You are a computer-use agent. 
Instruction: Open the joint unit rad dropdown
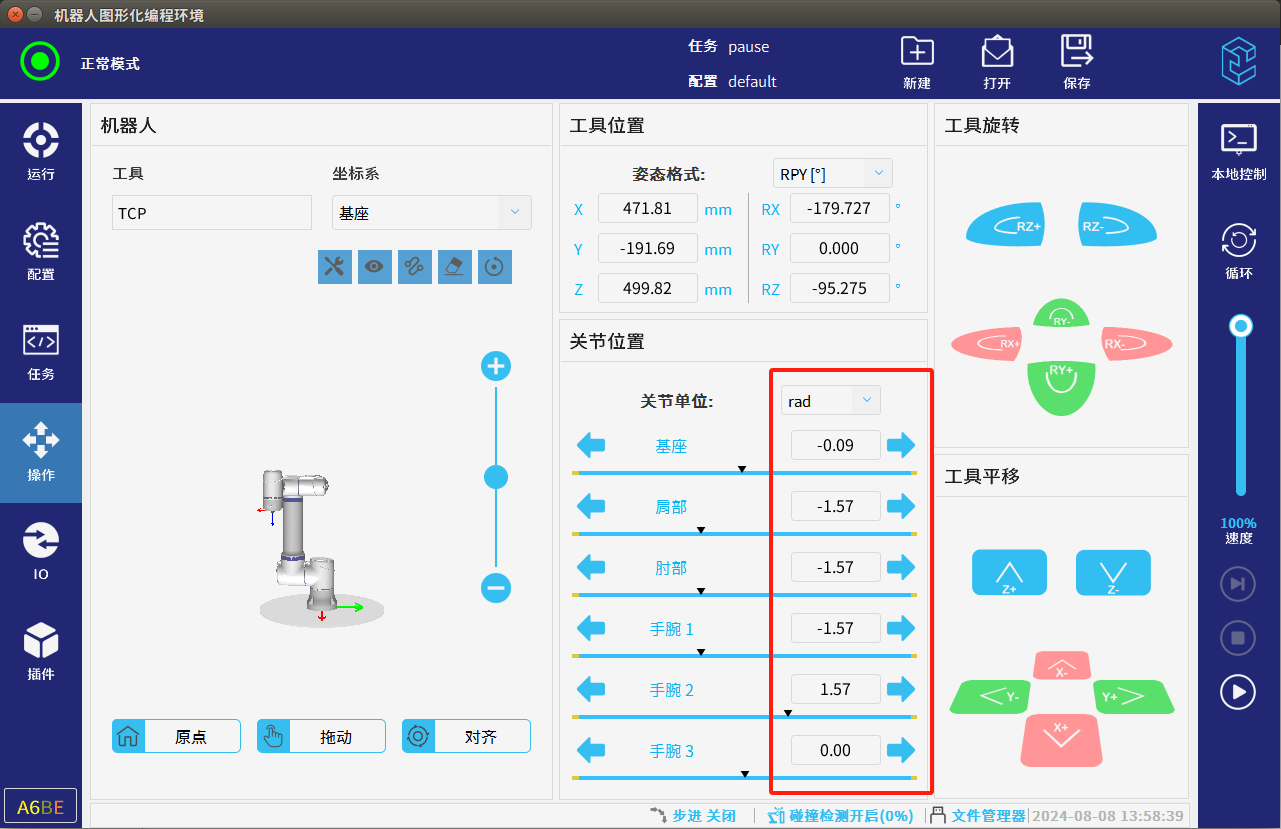click(x=830, y=401)
